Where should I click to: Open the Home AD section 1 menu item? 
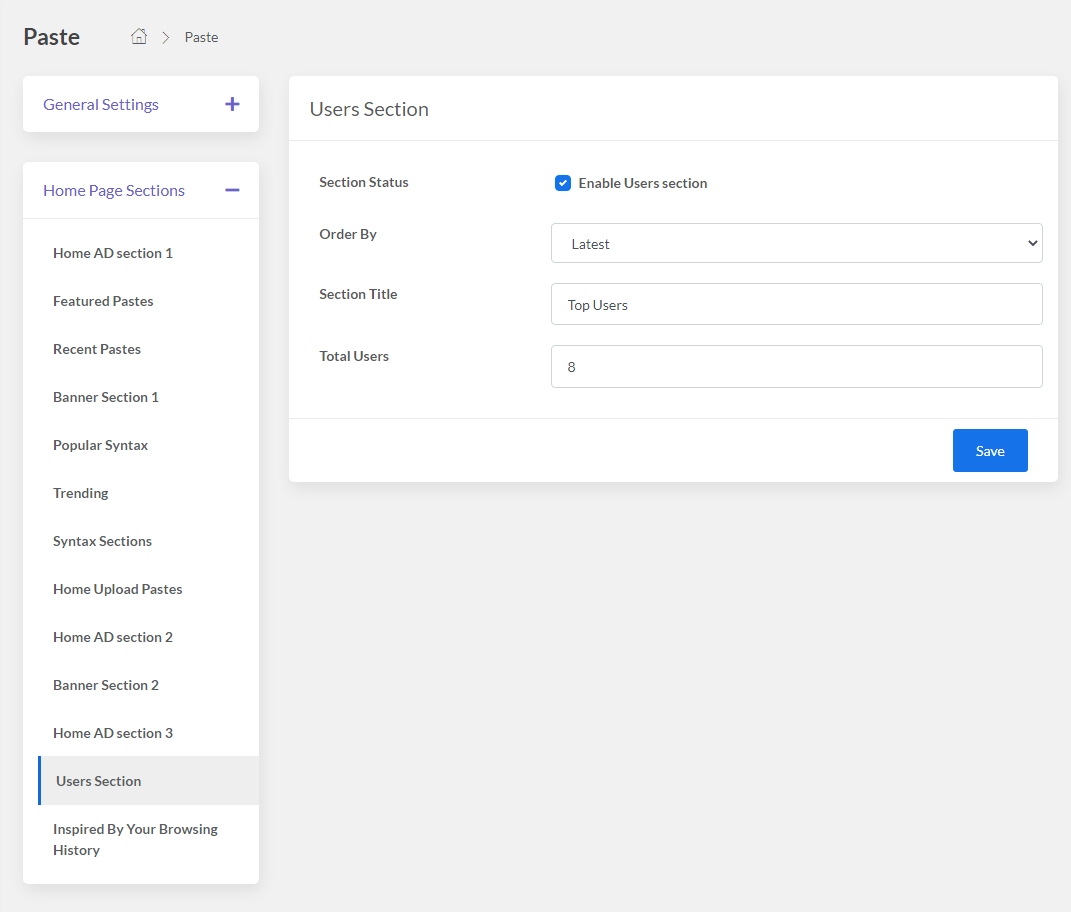click(113, 253)
